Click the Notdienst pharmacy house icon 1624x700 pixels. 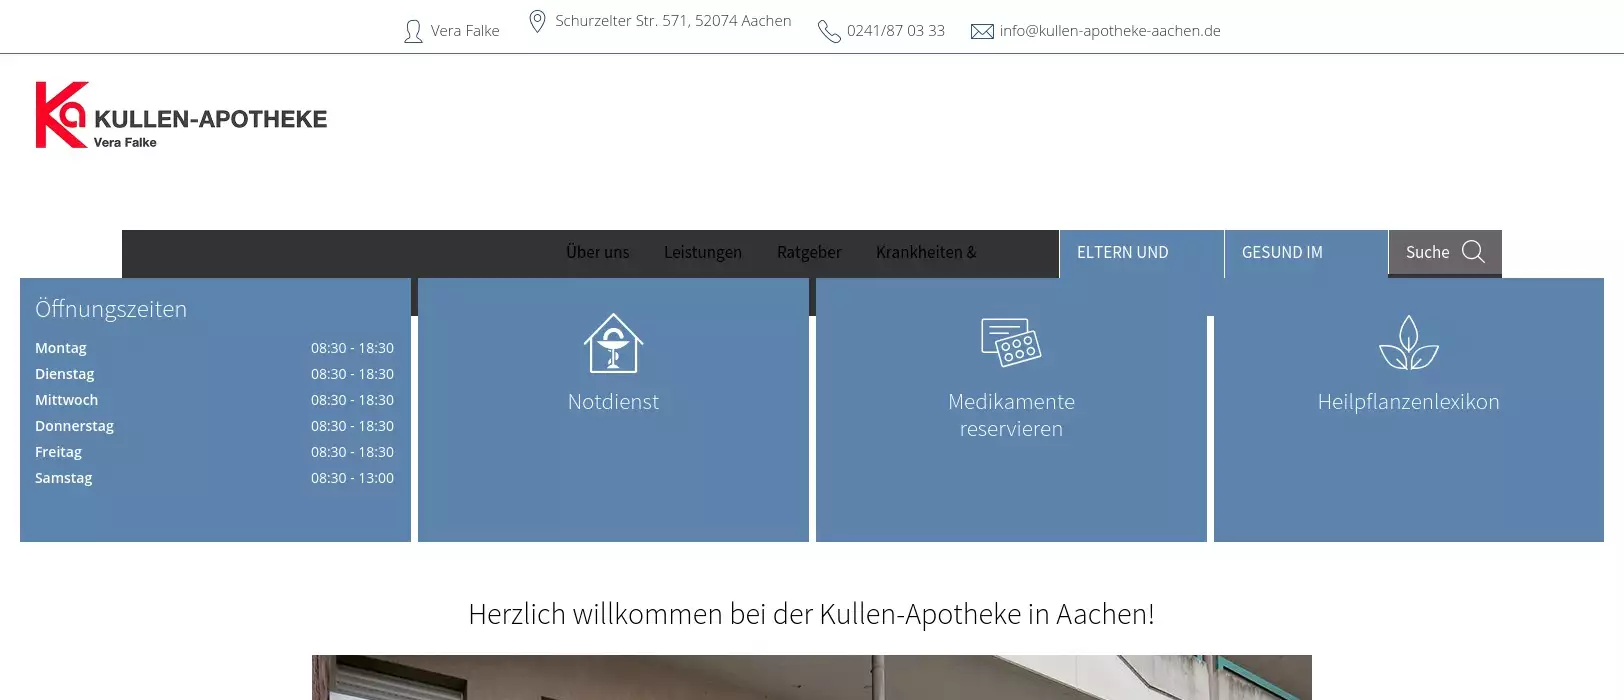tap(613, 343)
